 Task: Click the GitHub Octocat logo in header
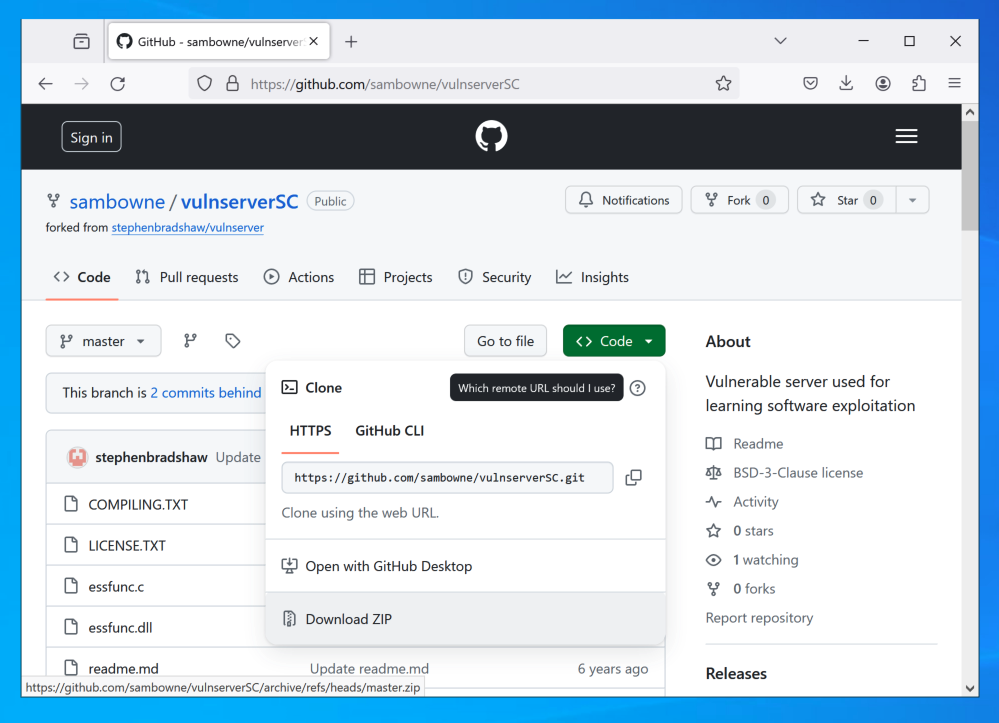coord(491,136)
